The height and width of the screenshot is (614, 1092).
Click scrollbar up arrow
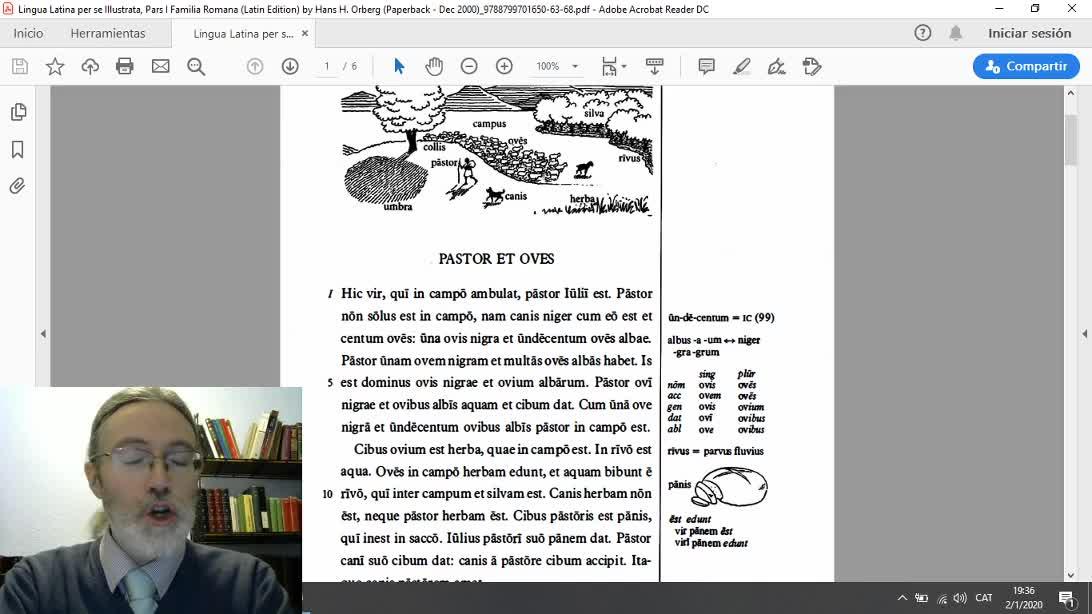pos(1070,93)
